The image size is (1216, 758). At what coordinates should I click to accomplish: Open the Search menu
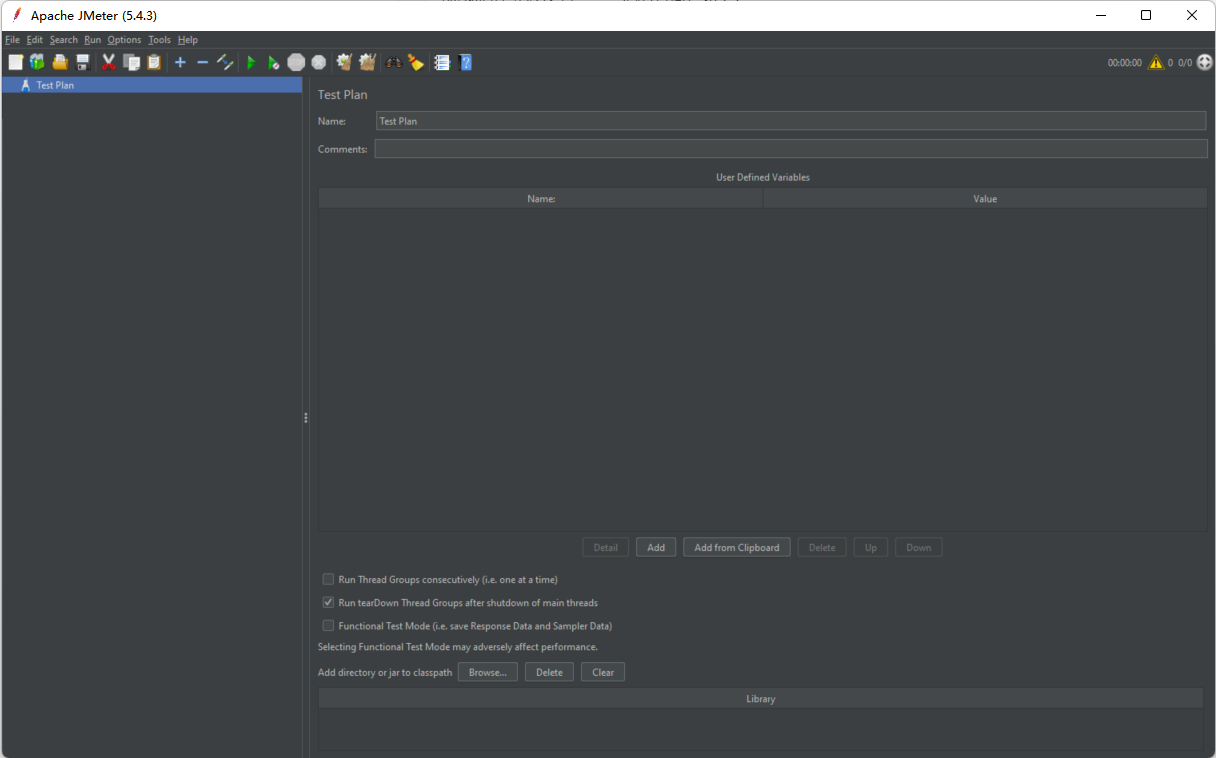(x=64, y=40)
